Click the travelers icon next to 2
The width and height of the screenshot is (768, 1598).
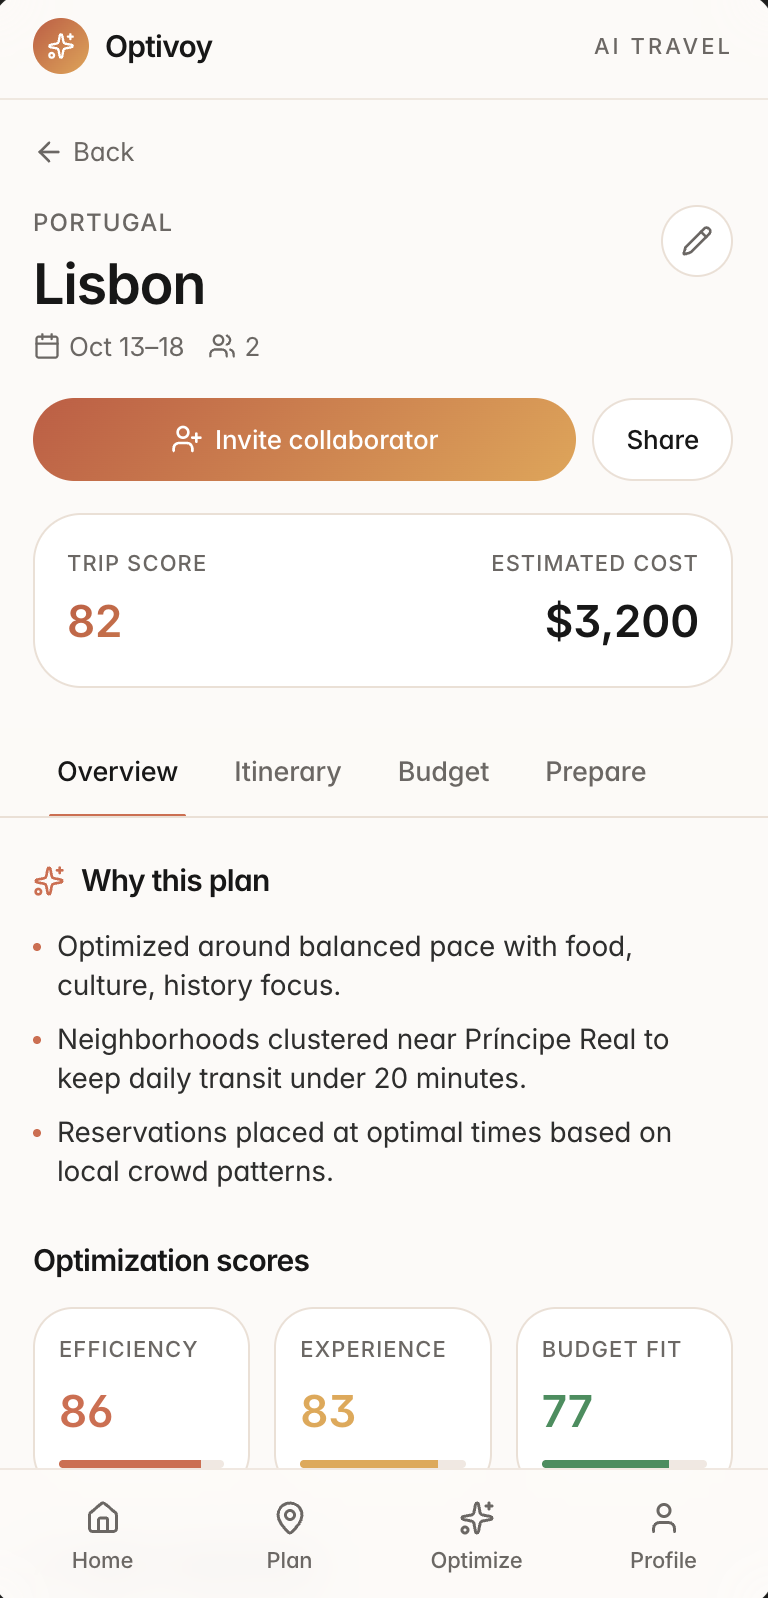pos(222,347)
